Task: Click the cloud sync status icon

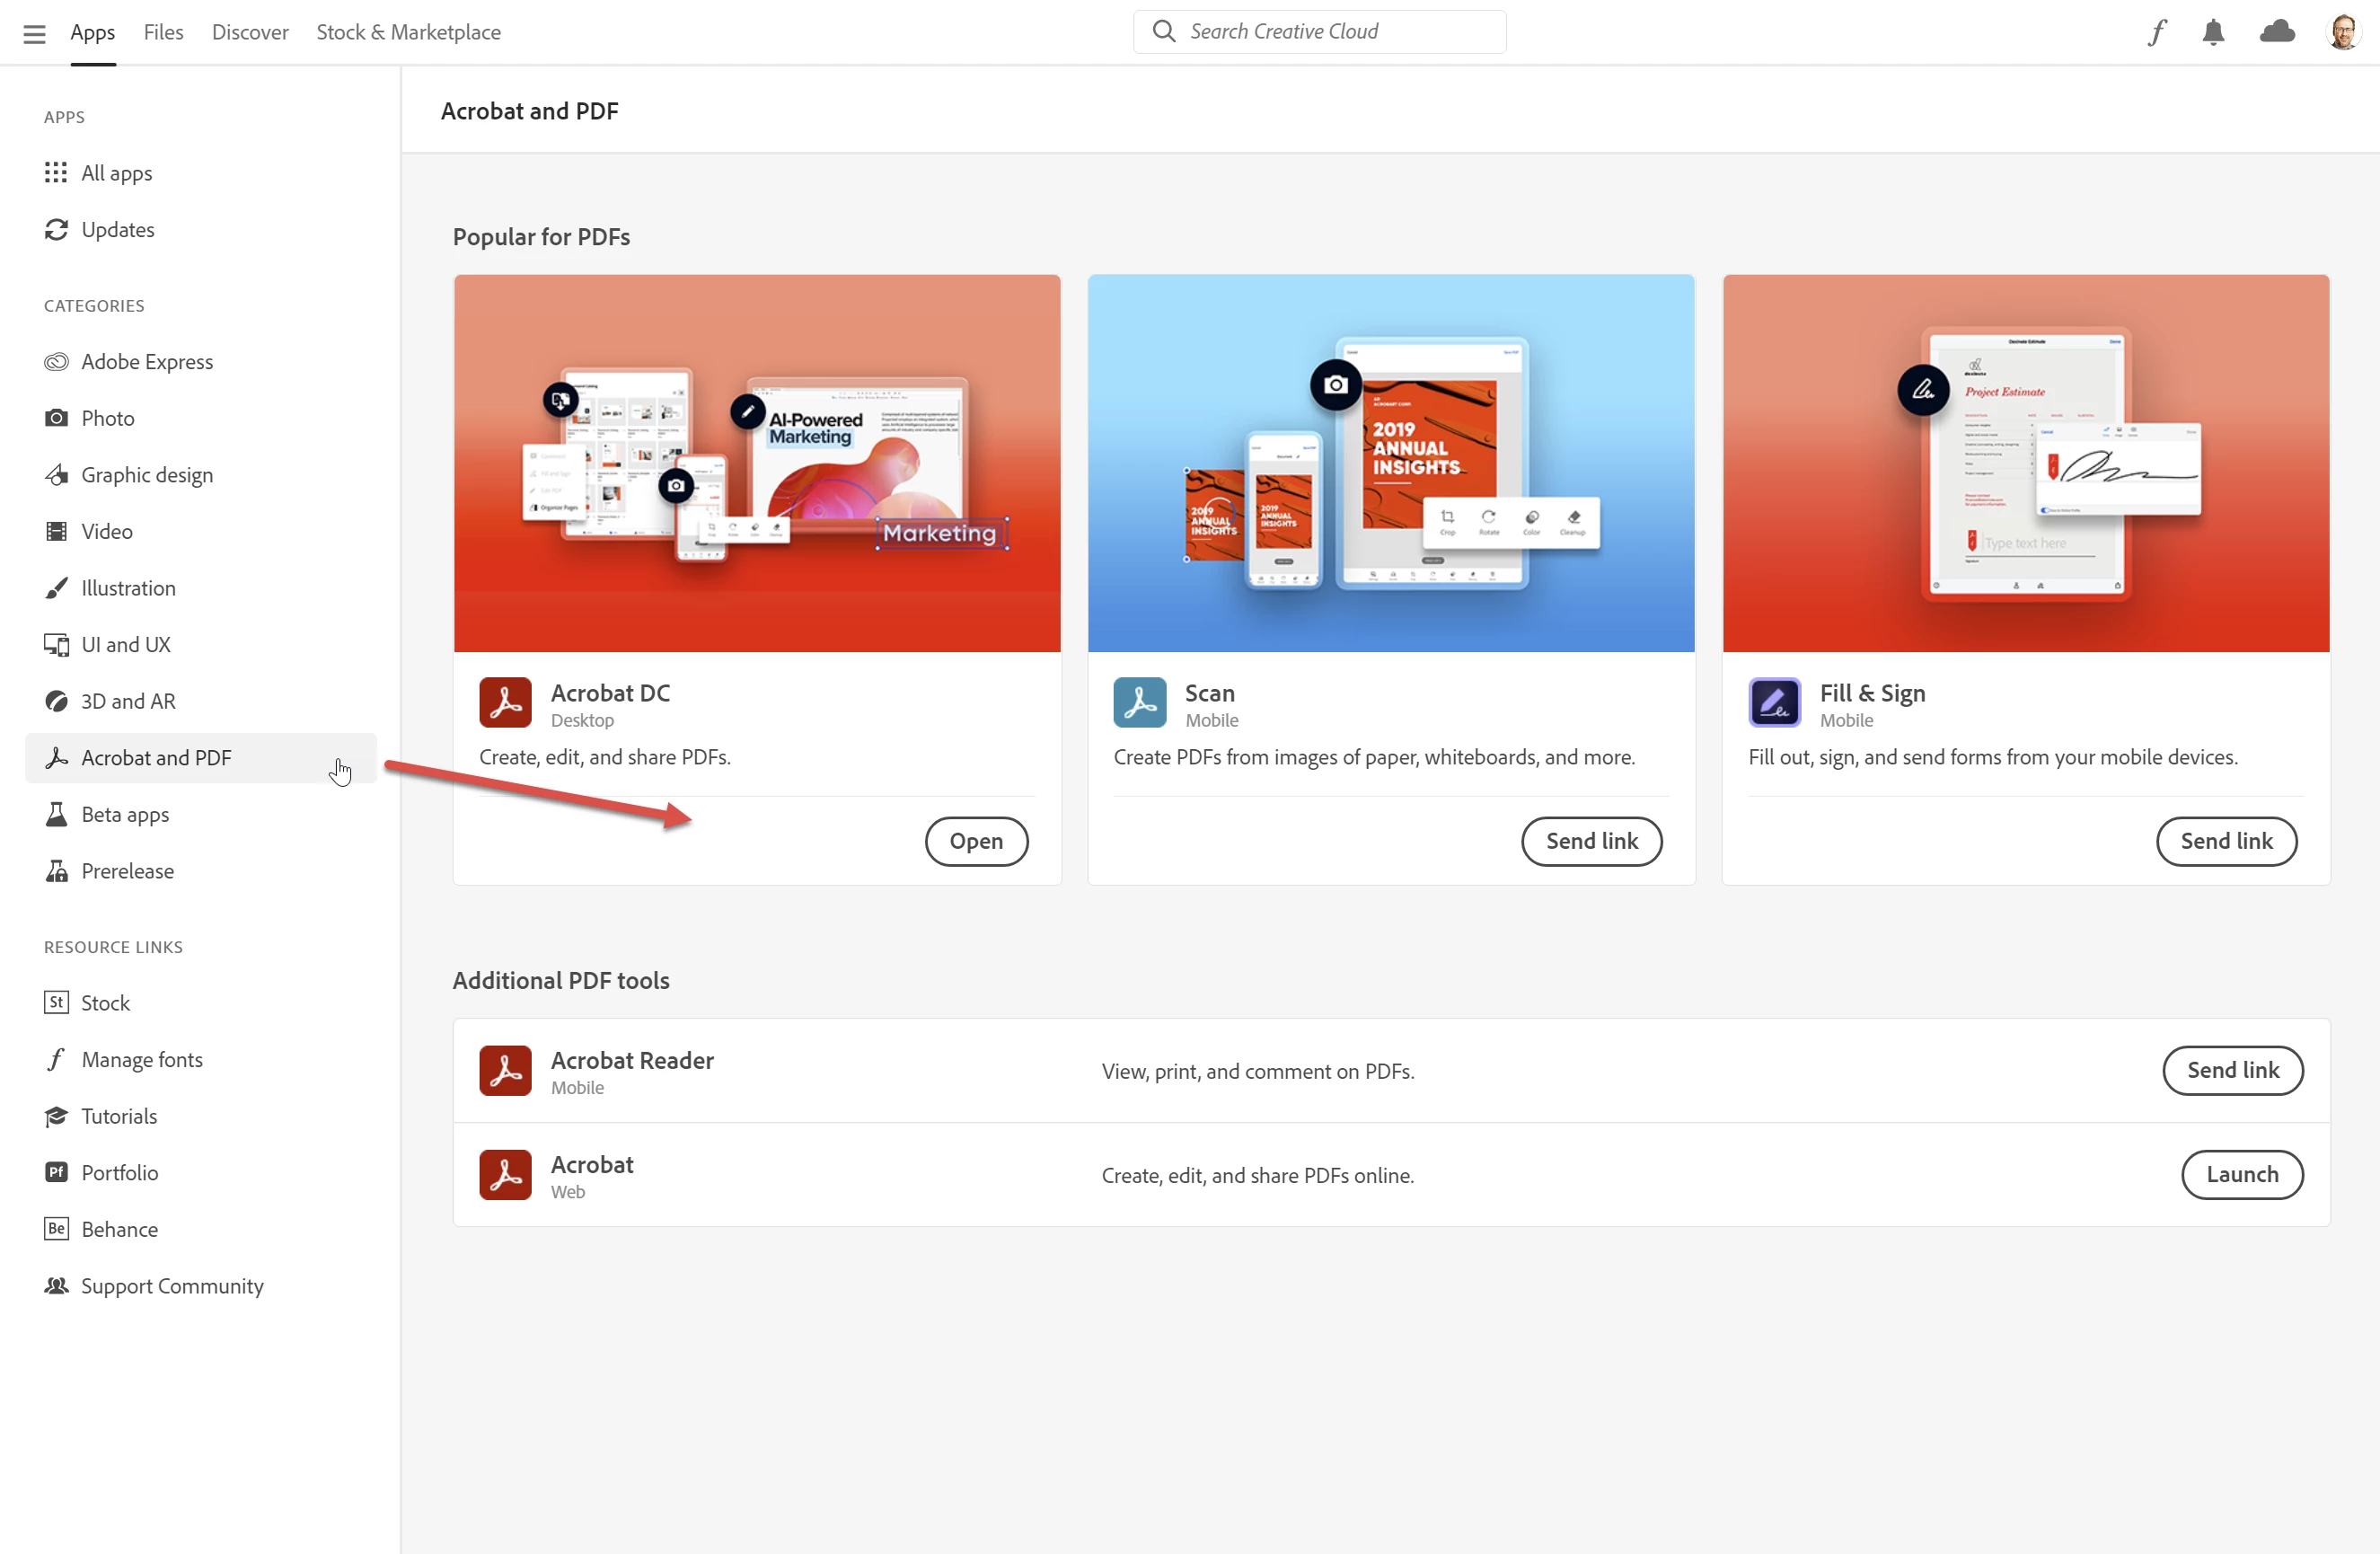Action: 2277,32
